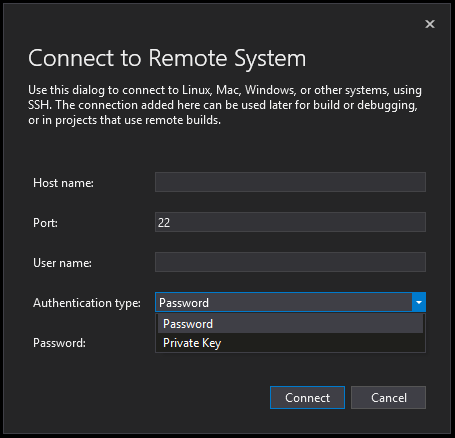This screenshot has height=438, width=455.
Task: Click the Authentication type label
Action: (87, 303)
